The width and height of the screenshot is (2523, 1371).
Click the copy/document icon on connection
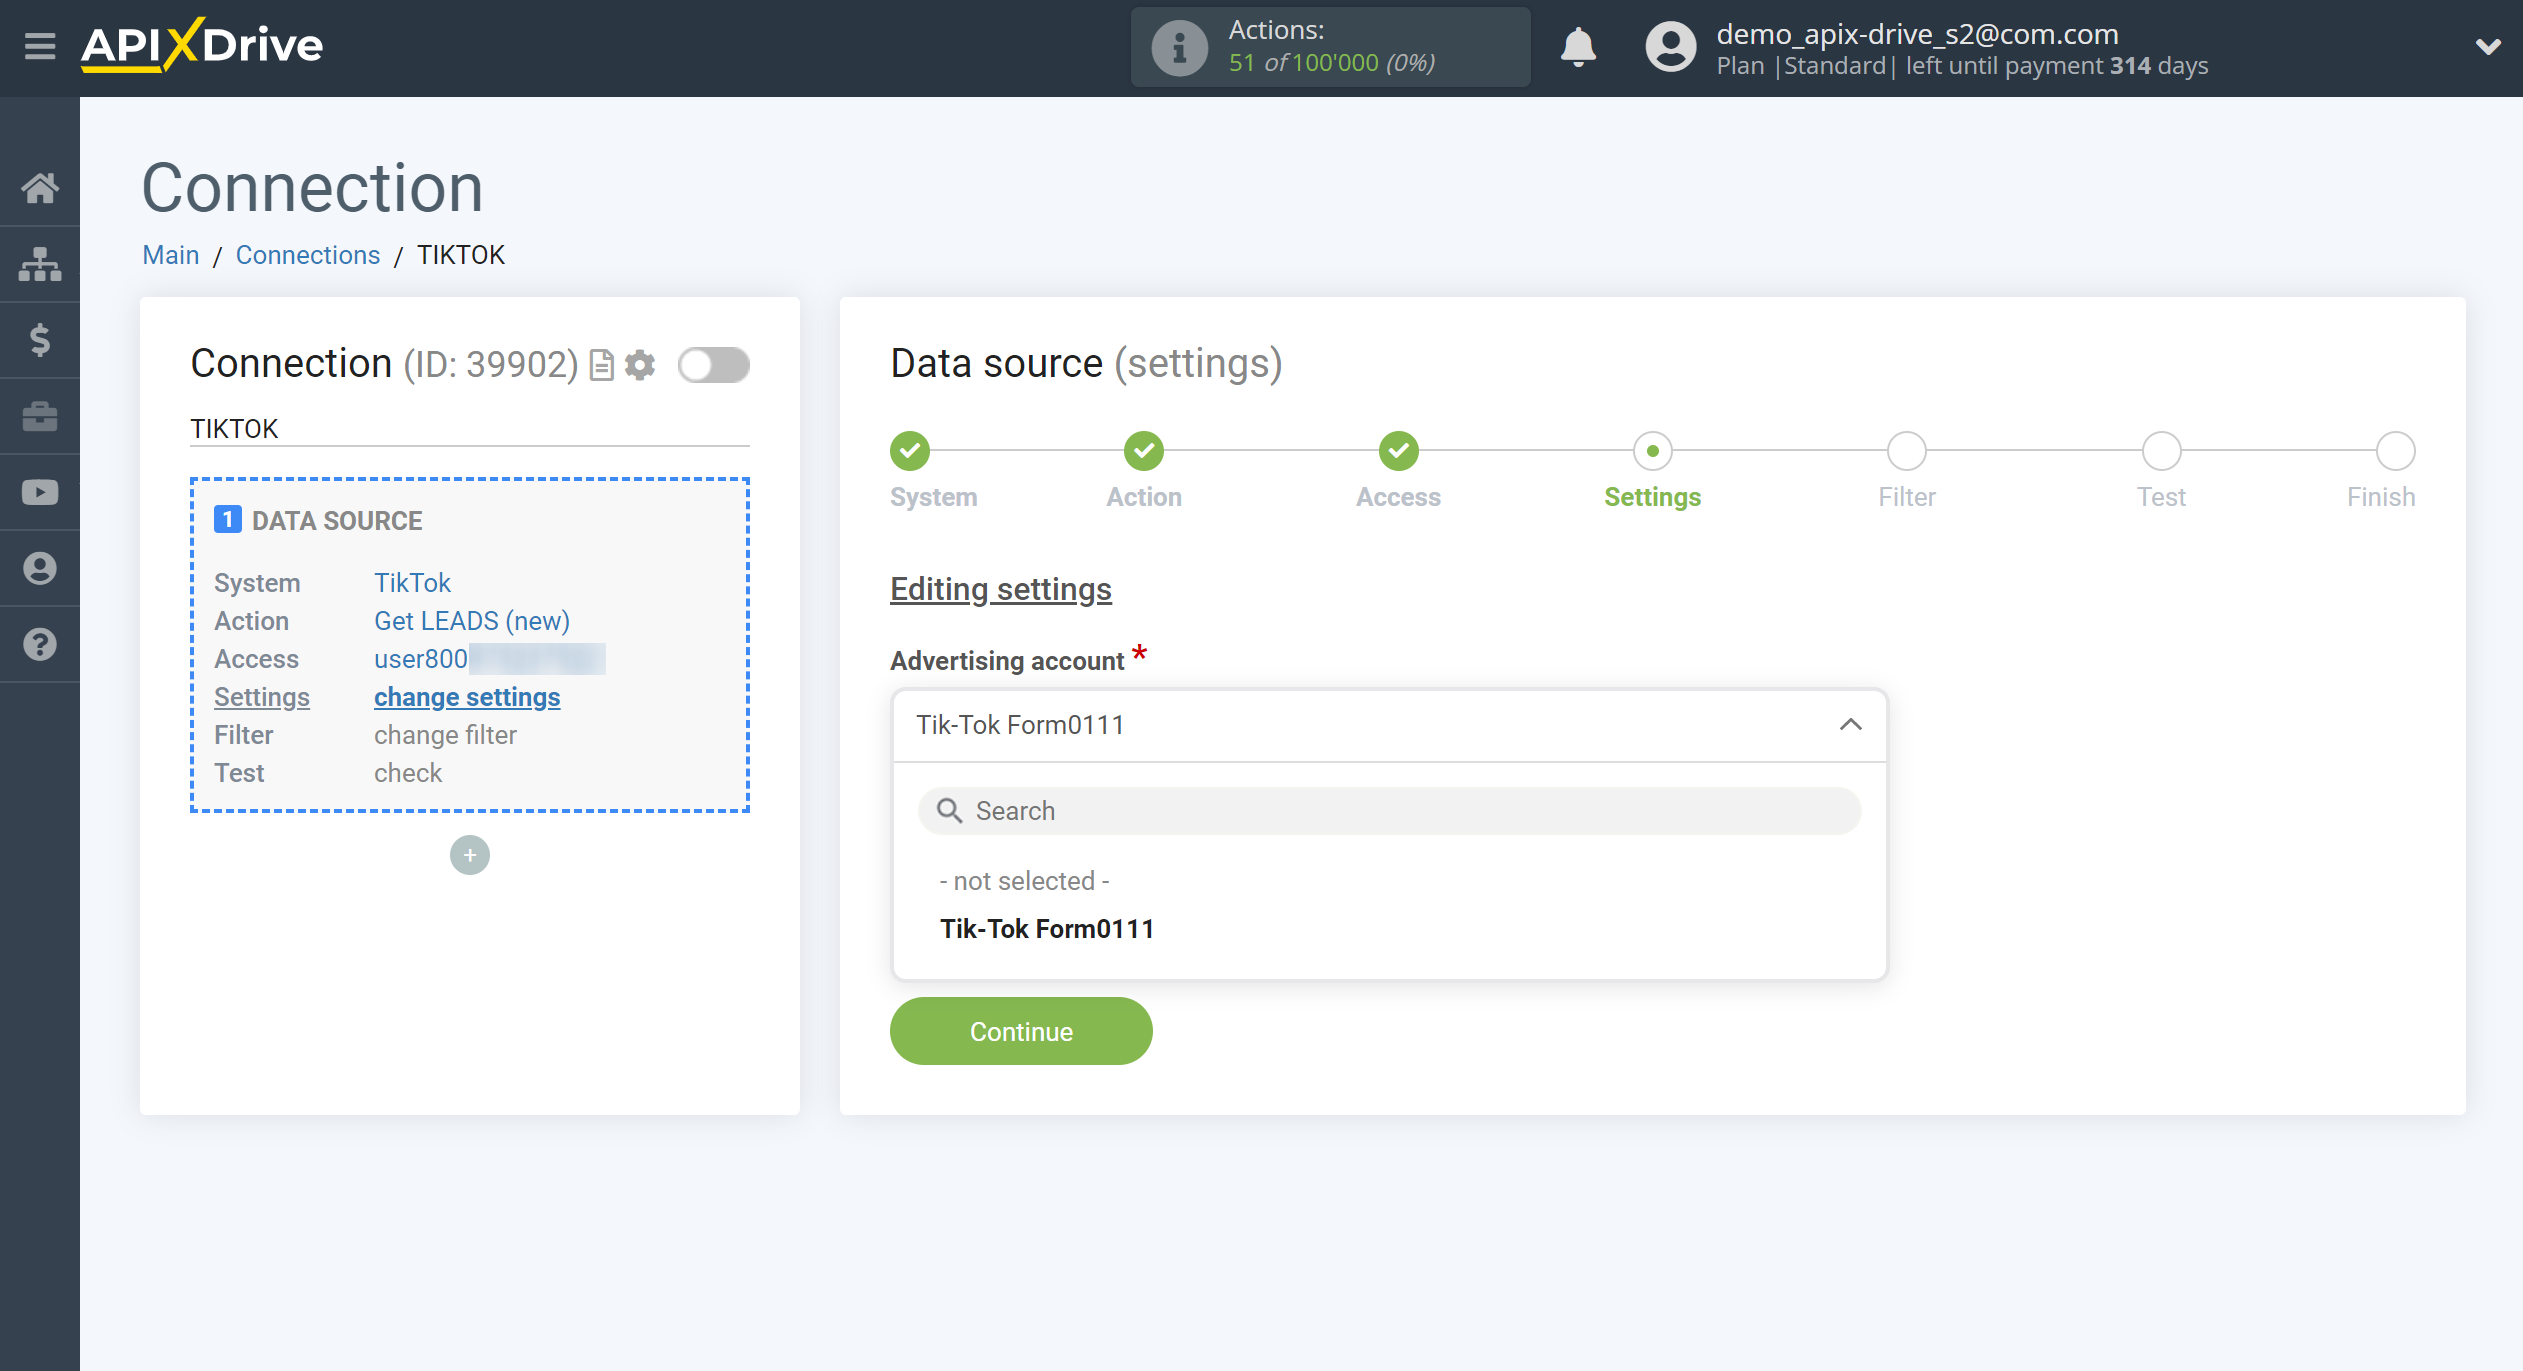click(601, 365)
